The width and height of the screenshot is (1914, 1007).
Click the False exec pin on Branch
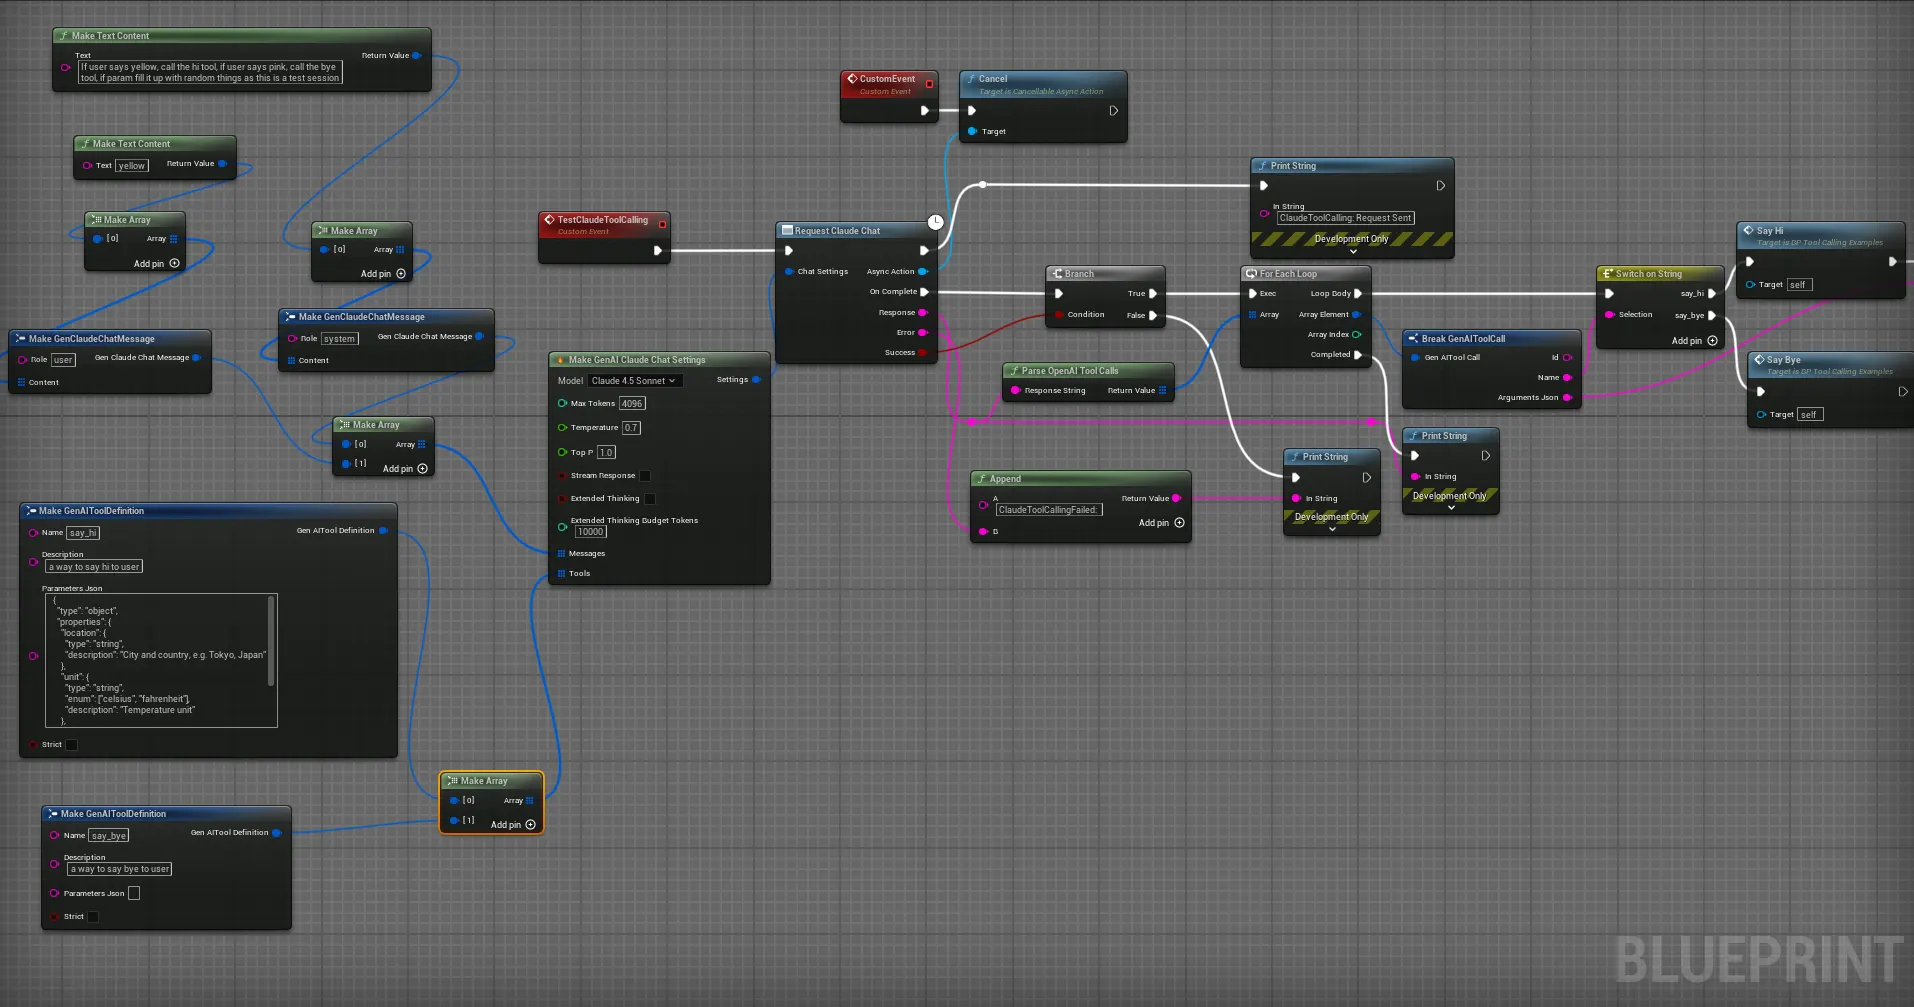(x=1152, y=315)
